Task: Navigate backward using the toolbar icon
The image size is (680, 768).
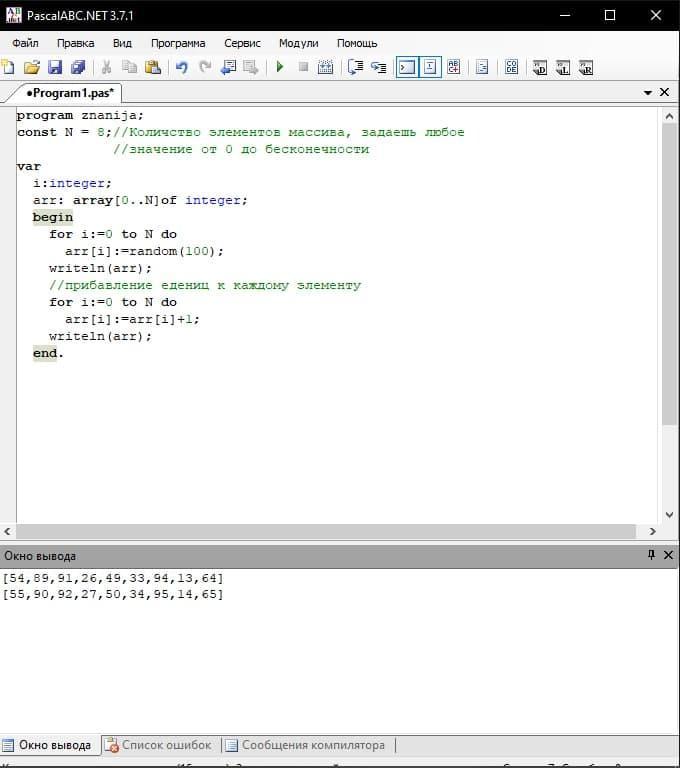Action: point(228,67)
